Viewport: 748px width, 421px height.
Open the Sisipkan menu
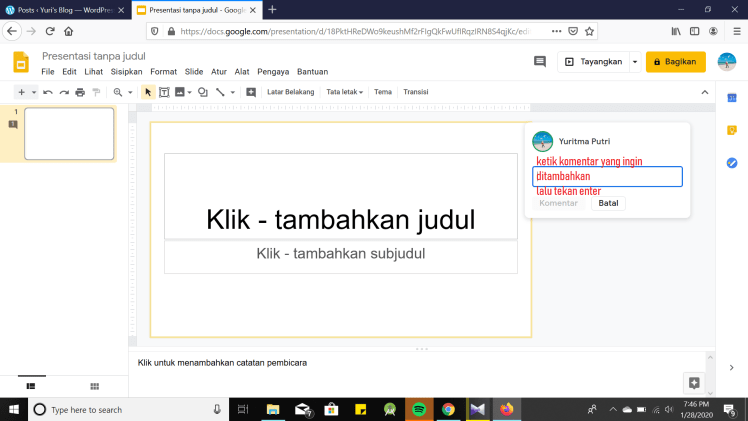click(x=126, y=72)
